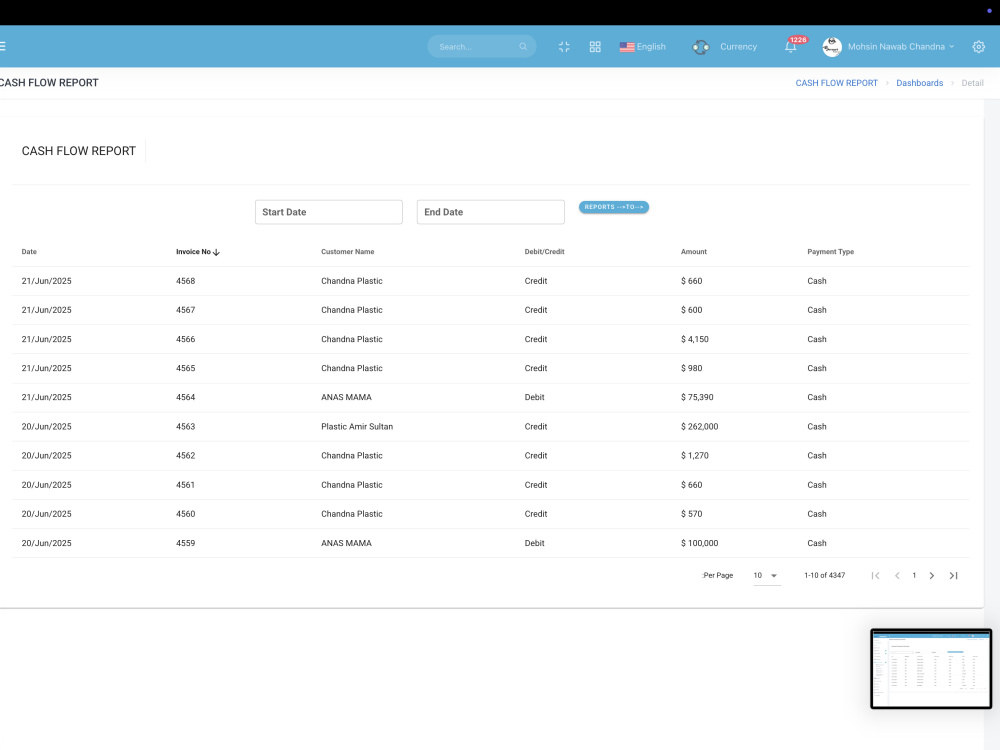Click Cash in invoice 4562 row

click(x=817, y=455)
